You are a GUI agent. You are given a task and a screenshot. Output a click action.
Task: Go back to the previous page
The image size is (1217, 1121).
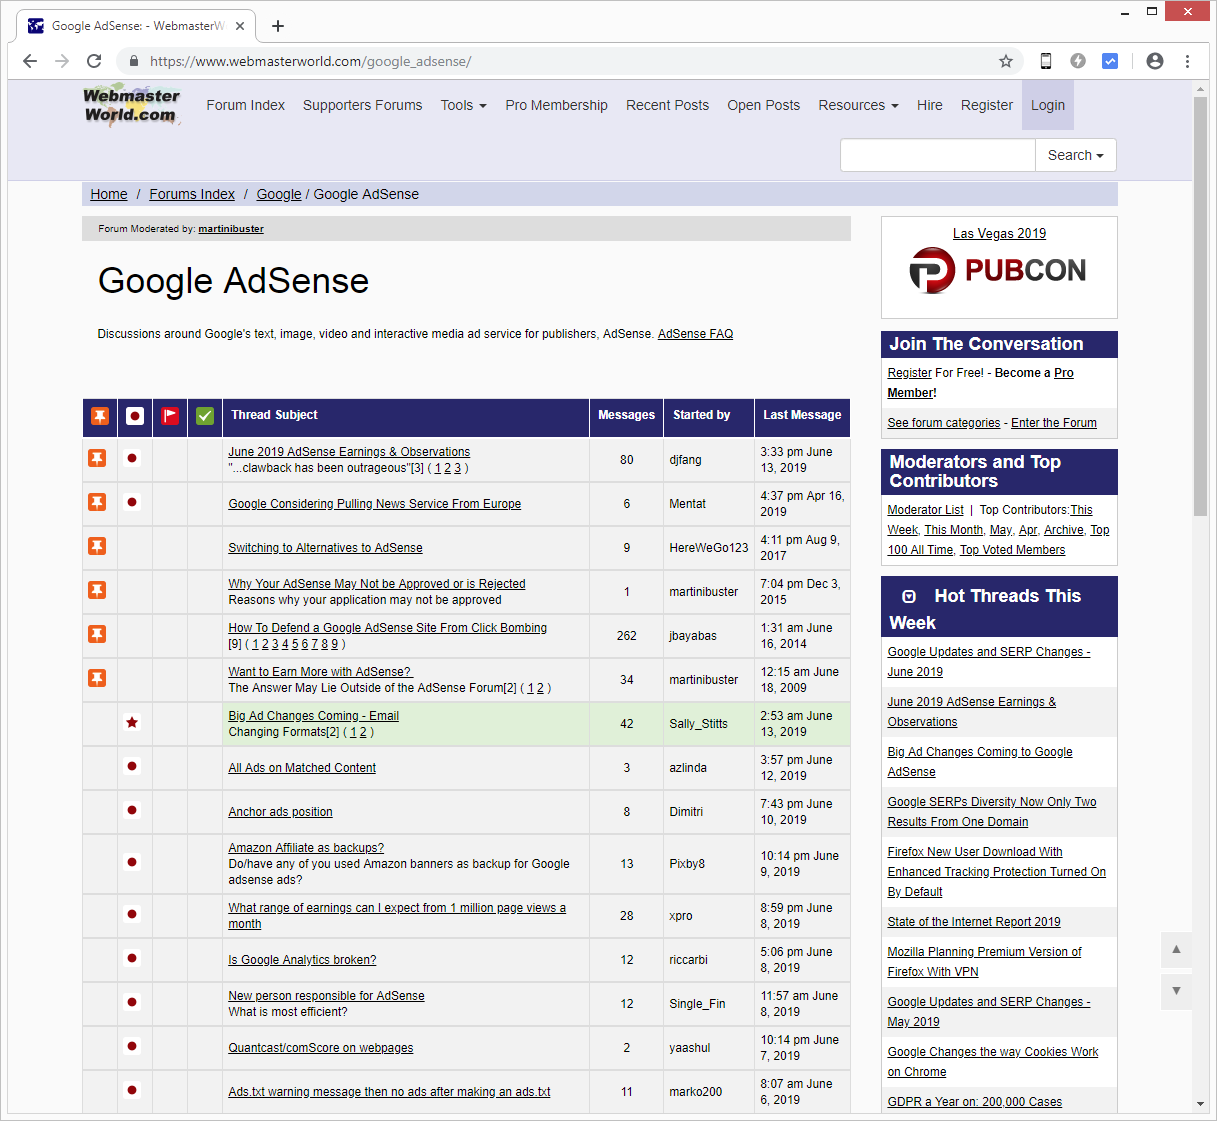30,61
